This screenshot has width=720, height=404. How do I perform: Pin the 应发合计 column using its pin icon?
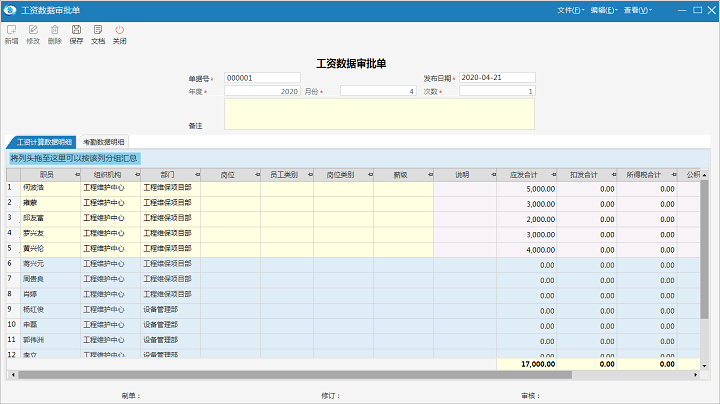coord(554,175)
